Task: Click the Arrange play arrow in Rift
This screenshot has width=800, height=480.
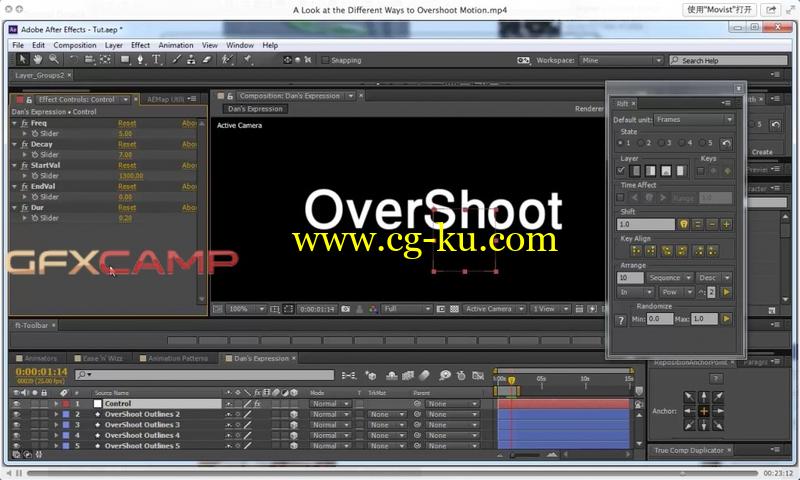Action: 726,292
